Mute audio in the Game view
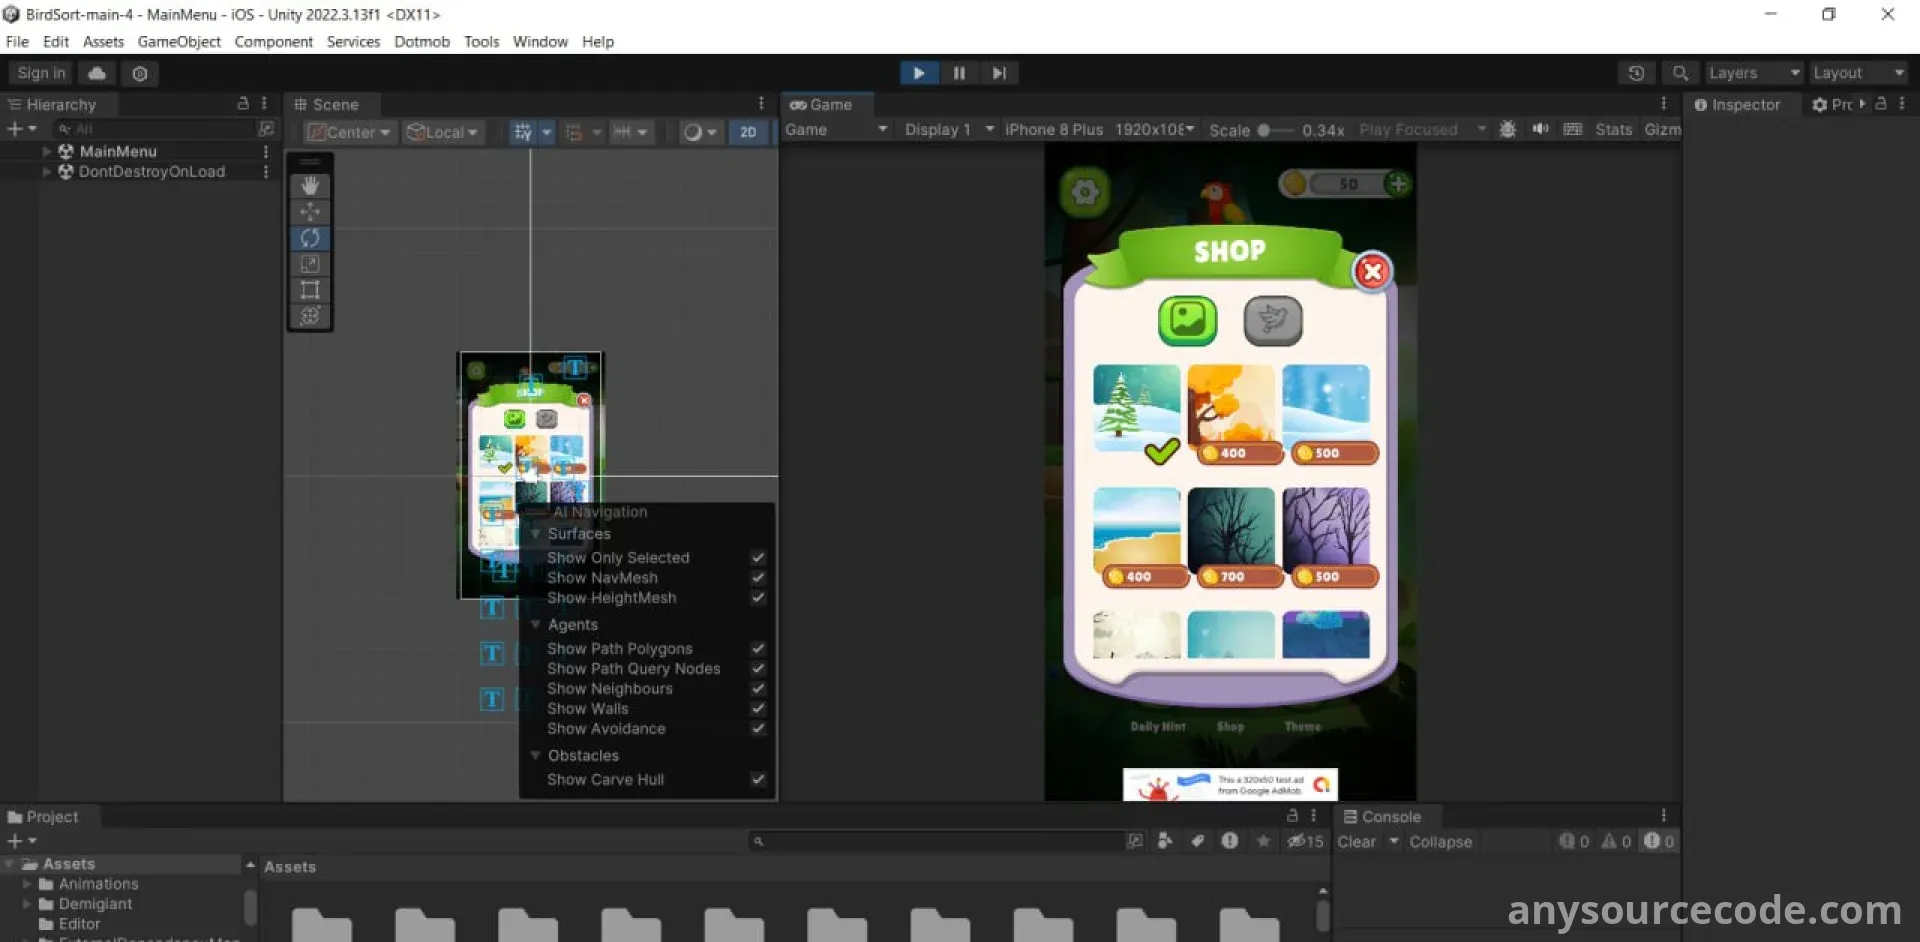Image resolution: width=1920 pixels, height=942 pixels. (1540, 130)
